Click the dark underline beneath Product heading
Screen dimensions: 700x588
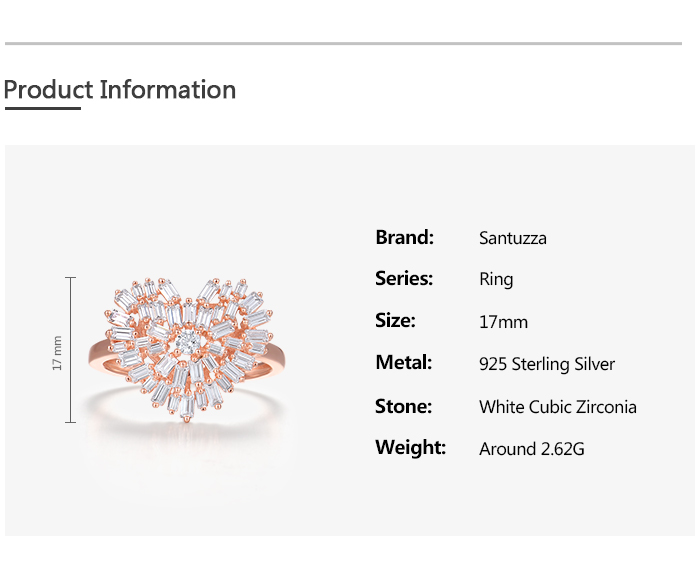(x=42, y=108)
